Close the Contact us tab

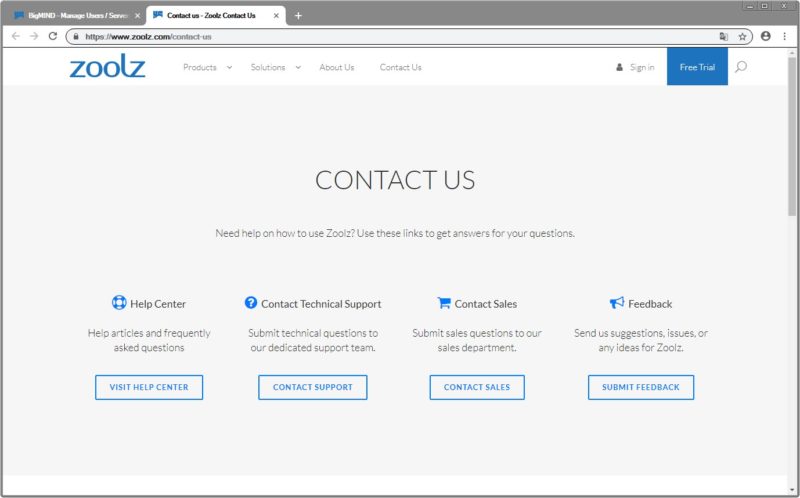tap(276, 16)
